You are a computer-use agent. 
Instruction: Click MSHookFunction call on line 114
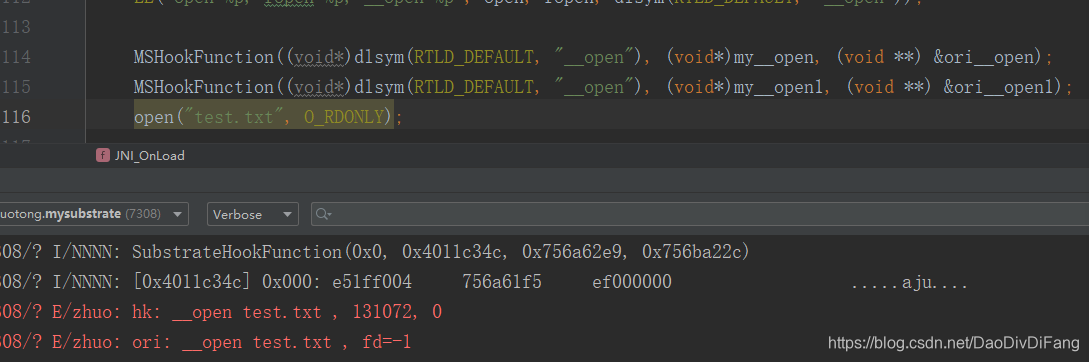point(204,57)
